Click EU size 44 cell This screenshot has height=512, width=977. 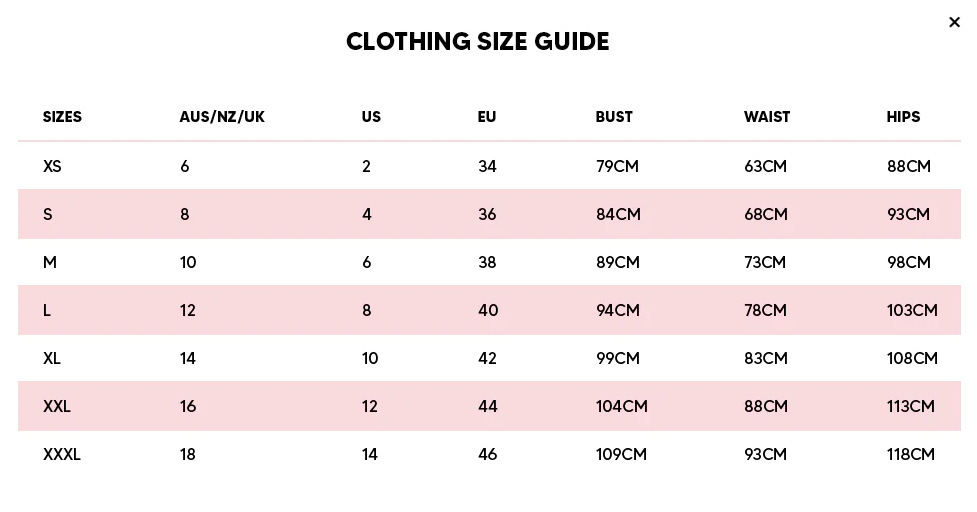488,406
